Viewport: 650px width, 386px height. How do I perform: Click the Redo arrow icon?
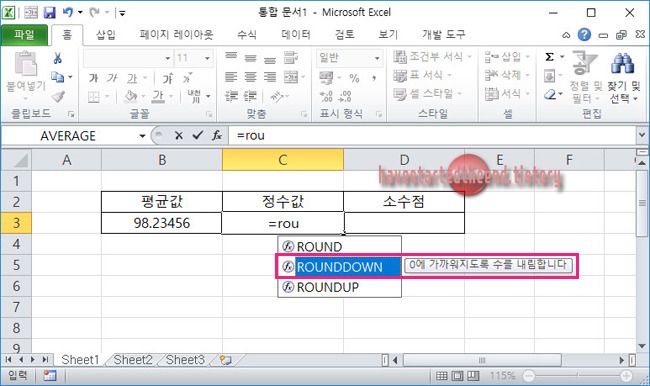[x=95, y=12]
